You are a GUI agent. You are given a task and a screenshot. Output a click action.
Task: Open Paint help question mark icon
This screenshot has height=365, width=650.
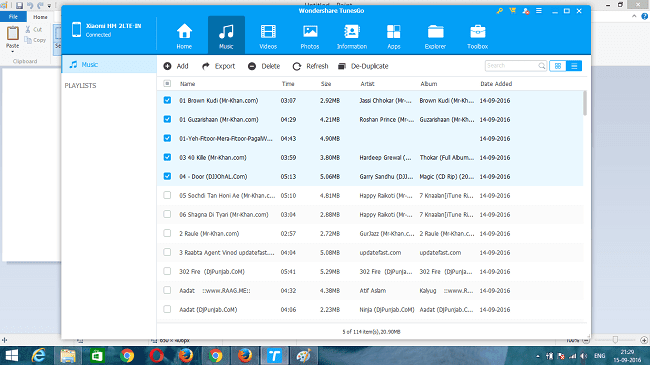pyautogui.click(x=645, y=17)
